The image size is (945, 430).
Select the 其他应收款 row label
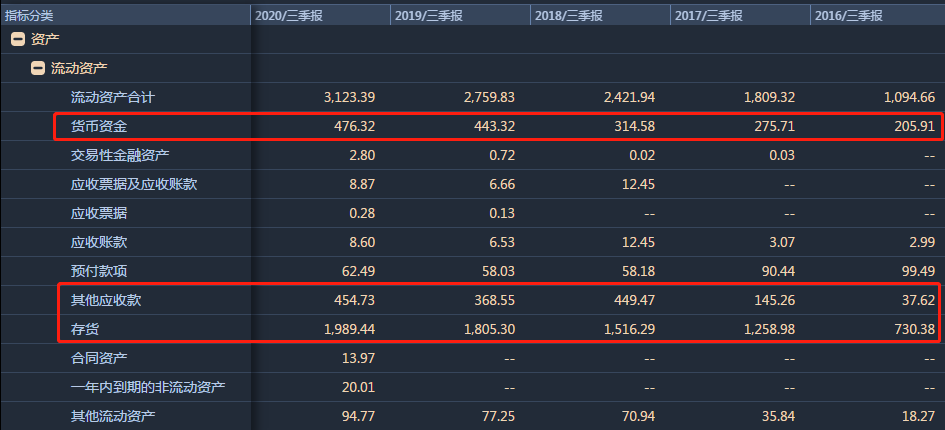pyautogui.click(x=106, y=300)
